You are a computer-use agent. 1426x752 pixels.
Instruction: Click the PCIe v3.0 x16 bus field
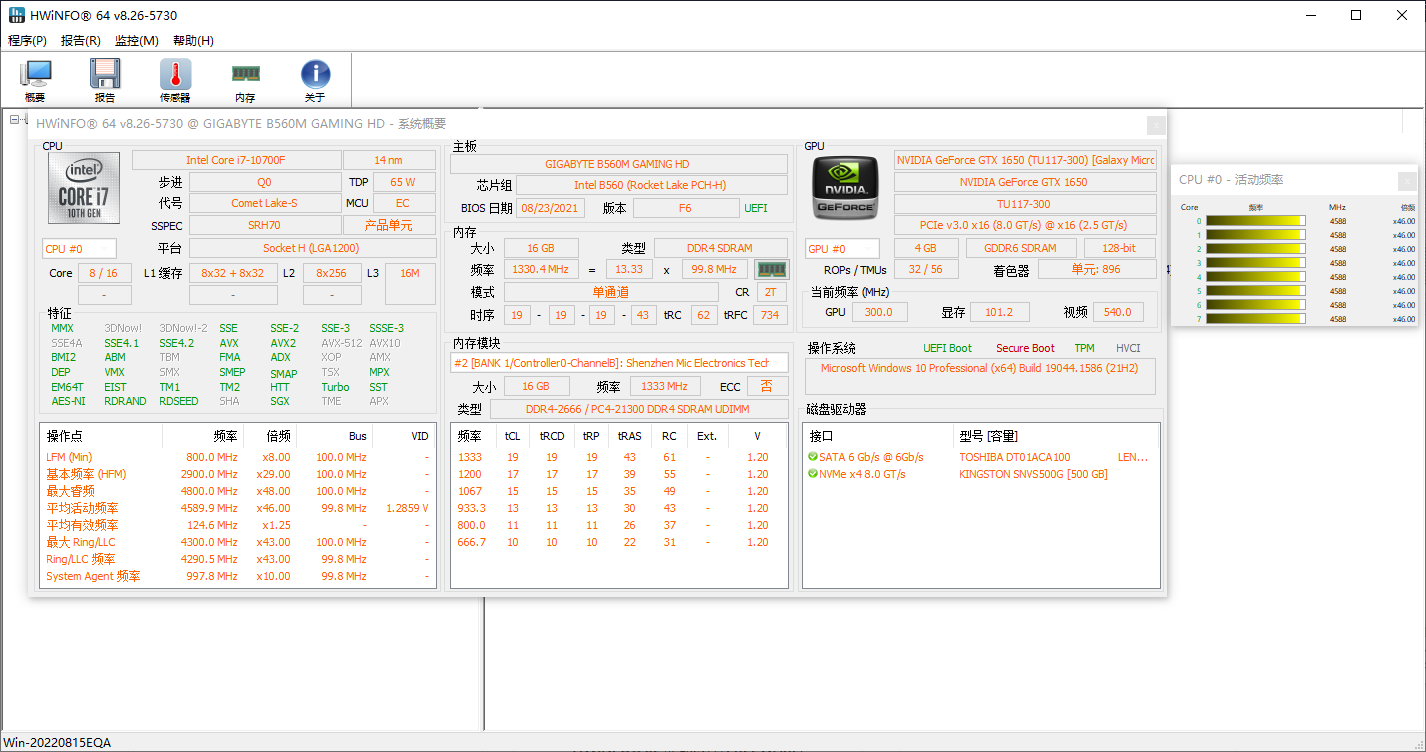click(x=1025, y=225)
